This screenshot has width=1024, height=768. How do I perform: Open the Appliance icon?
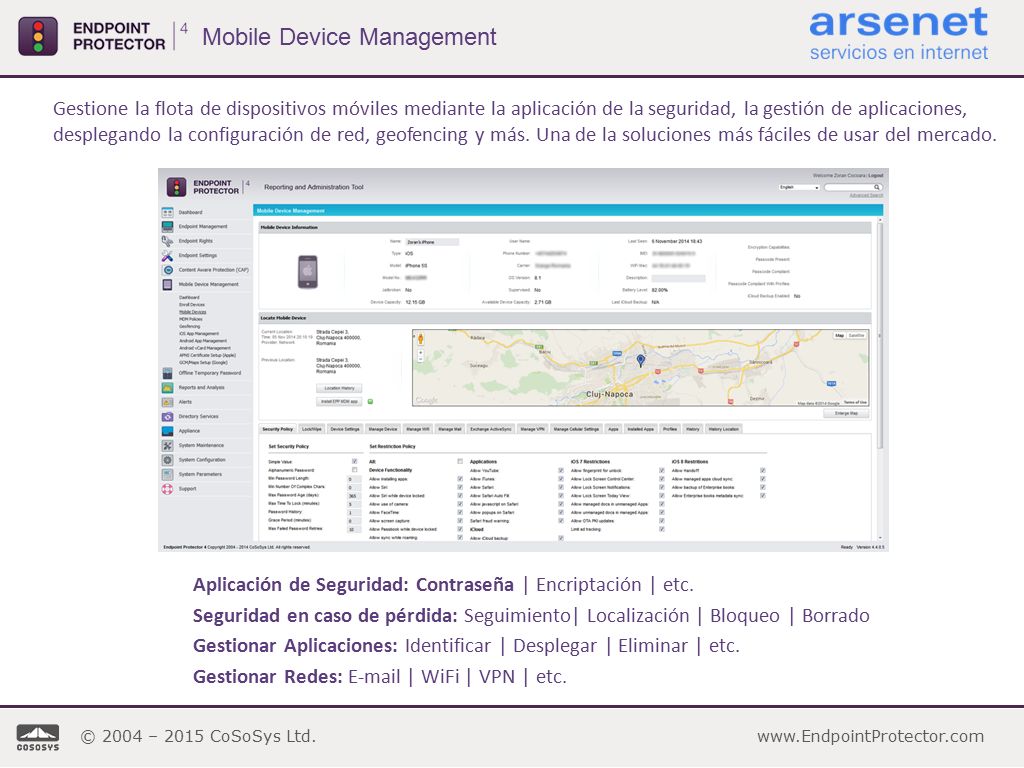pyautogui.click(x=167, y=431)
